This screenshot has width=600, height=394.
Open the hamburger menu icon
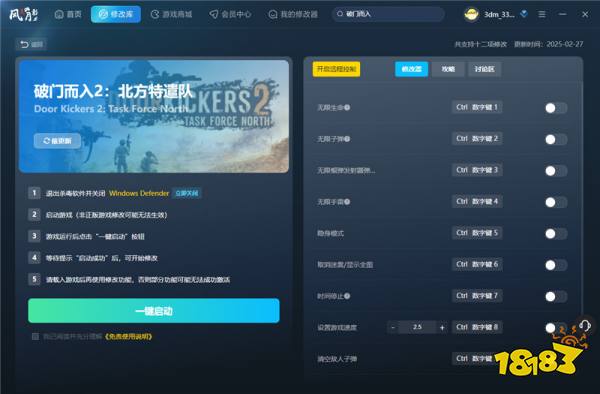pyautogui.click(x=542, y=14)
